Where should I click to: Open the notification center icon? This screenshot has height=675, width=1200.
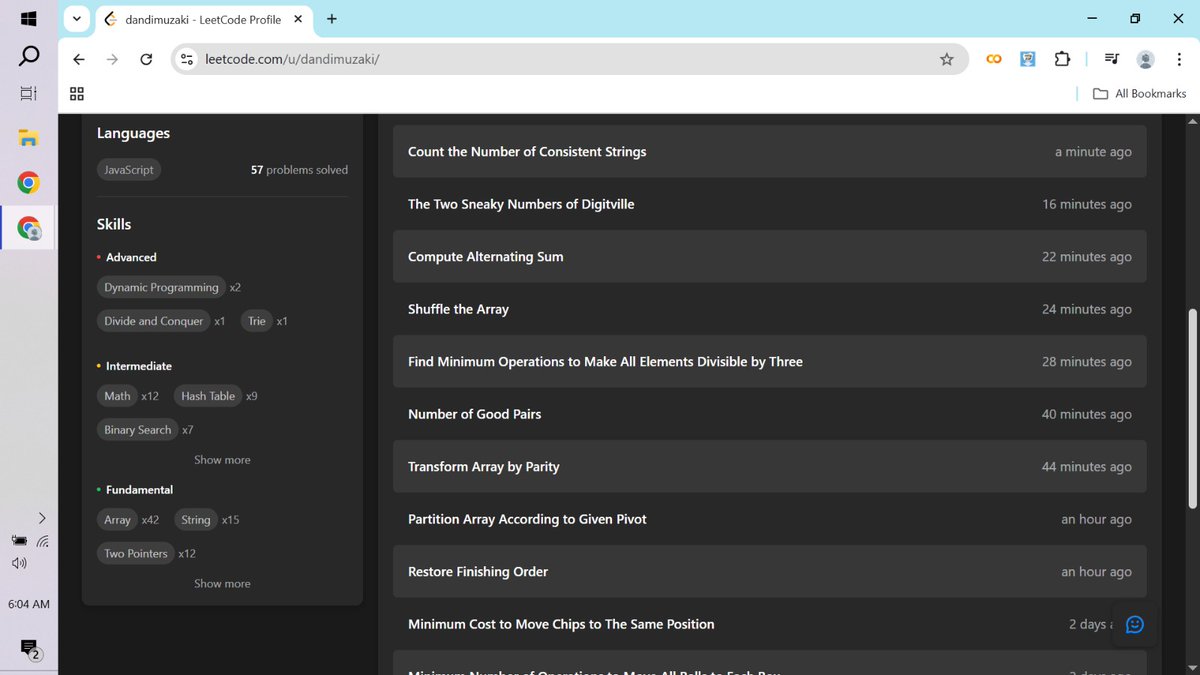29,648
